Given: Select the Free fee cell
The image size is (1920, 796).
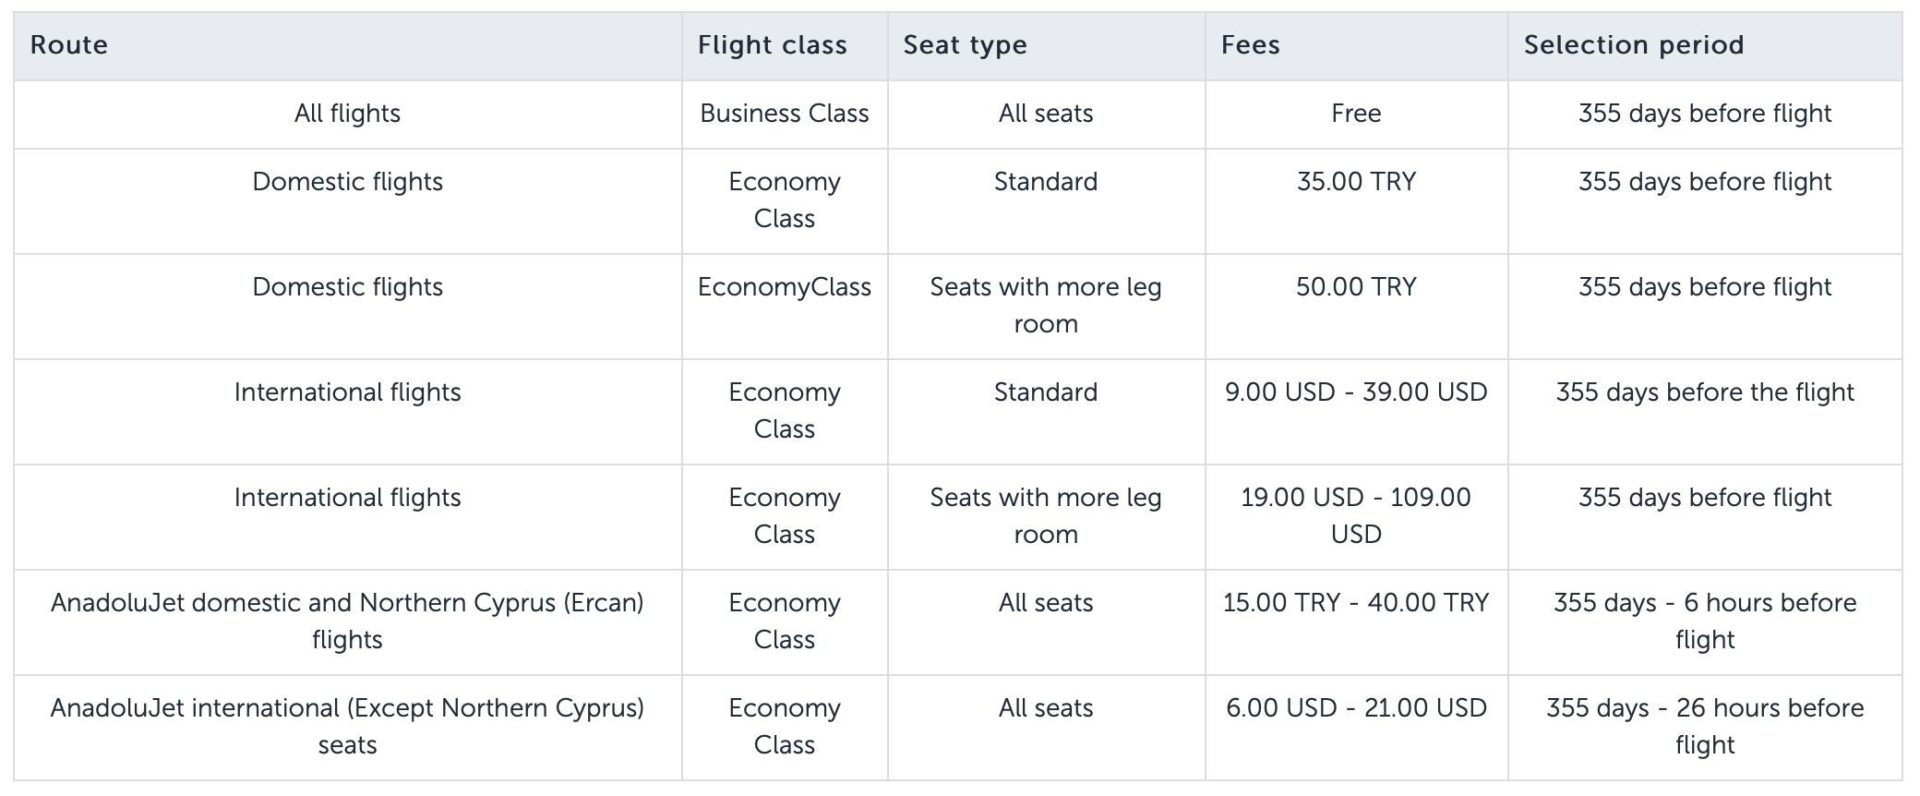Looking at the screenshot, I should [x=1356, y=114].
